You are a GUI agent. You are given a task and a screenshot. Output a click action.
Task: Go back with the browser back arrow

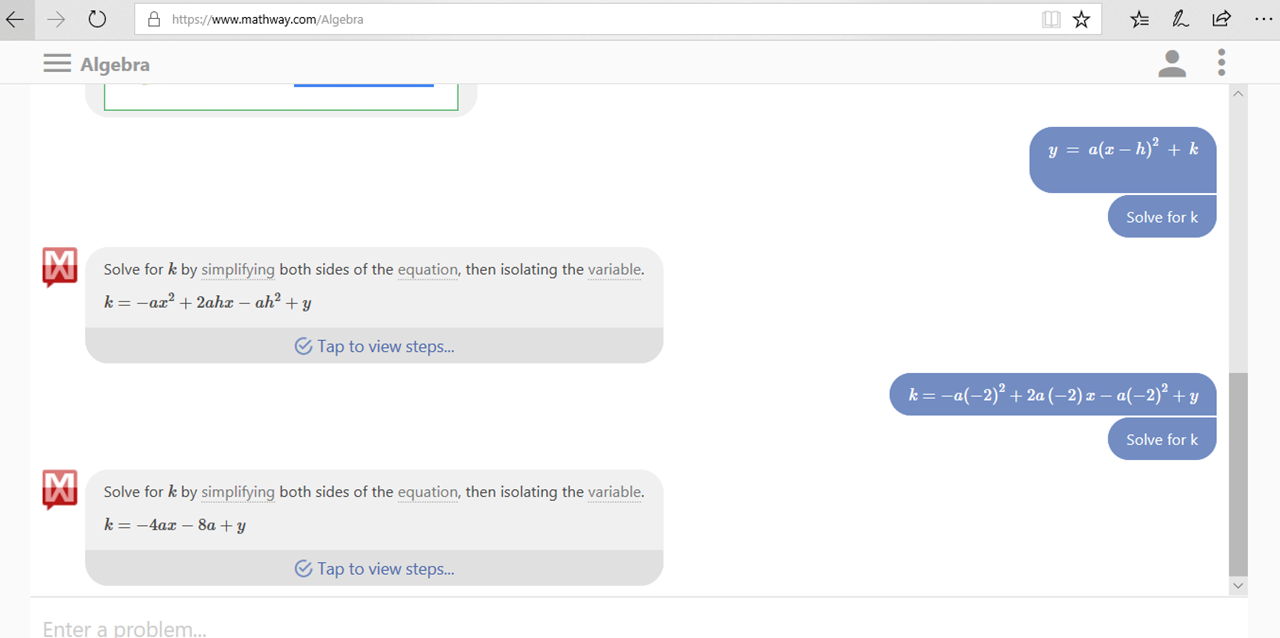click(x=15, y=19)
